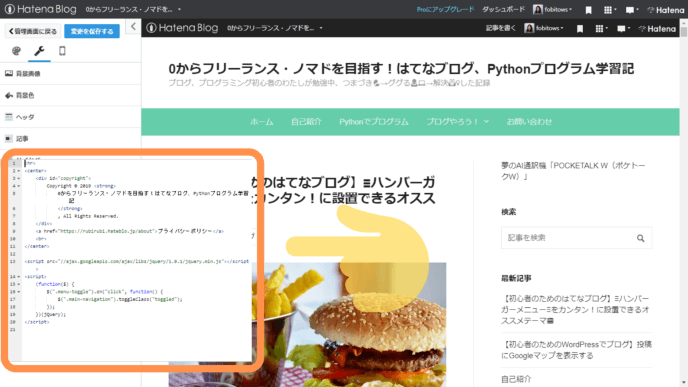Switch to the smartphone design tab
This screenshot has width=688, height=387.
[62, 51]
